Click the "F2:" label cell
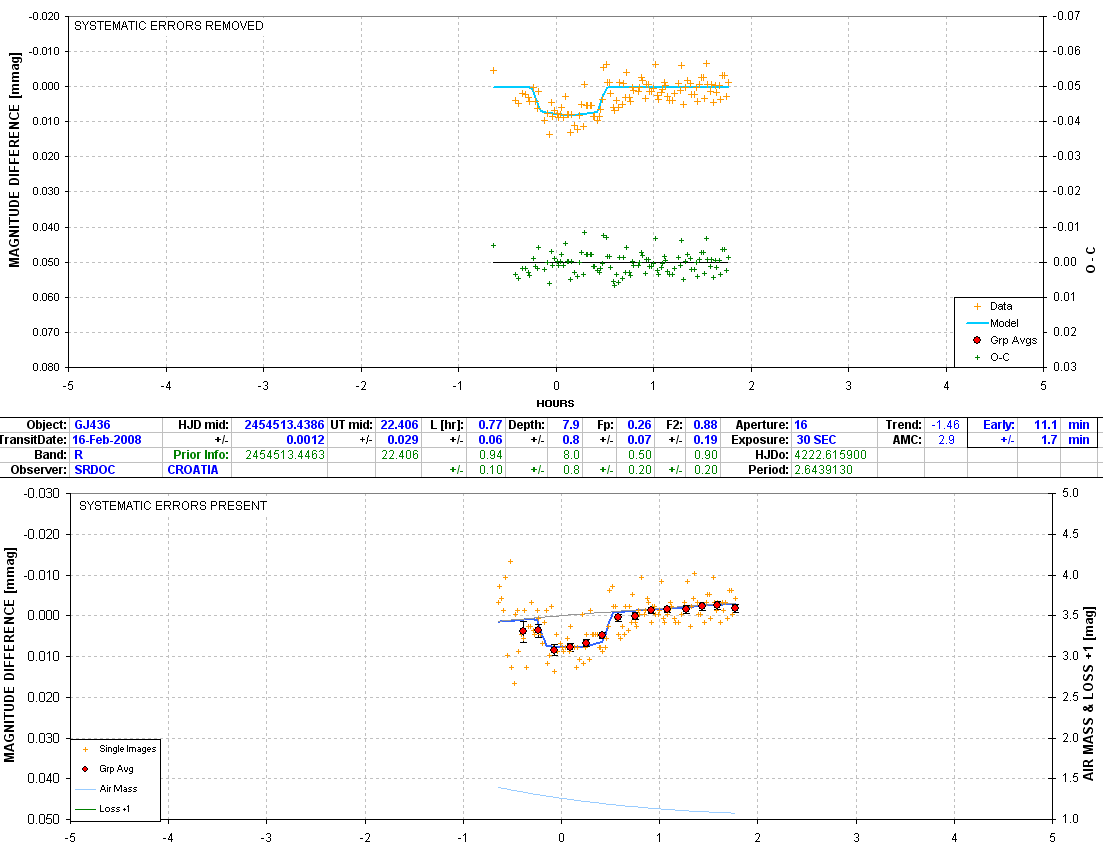Screen dimensions: 1103x848 pyautogui.click(x=675, y=425)
